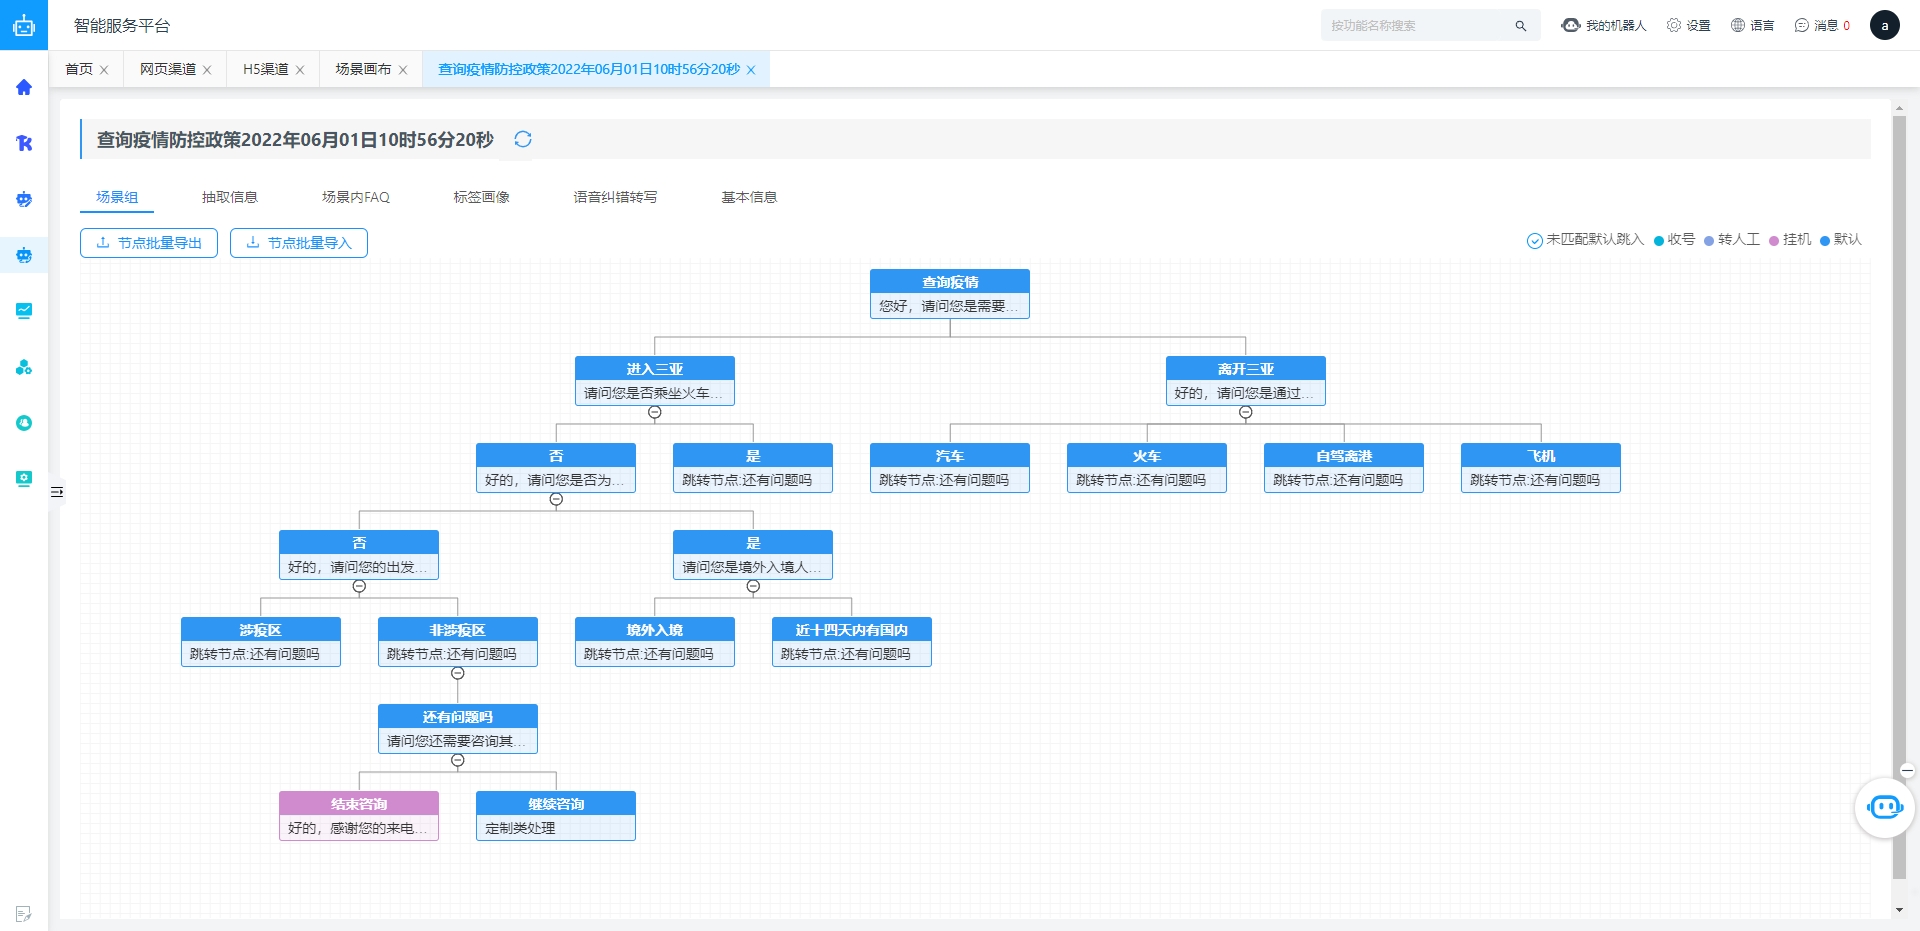Open 语言 language globe

(1752, 26)
